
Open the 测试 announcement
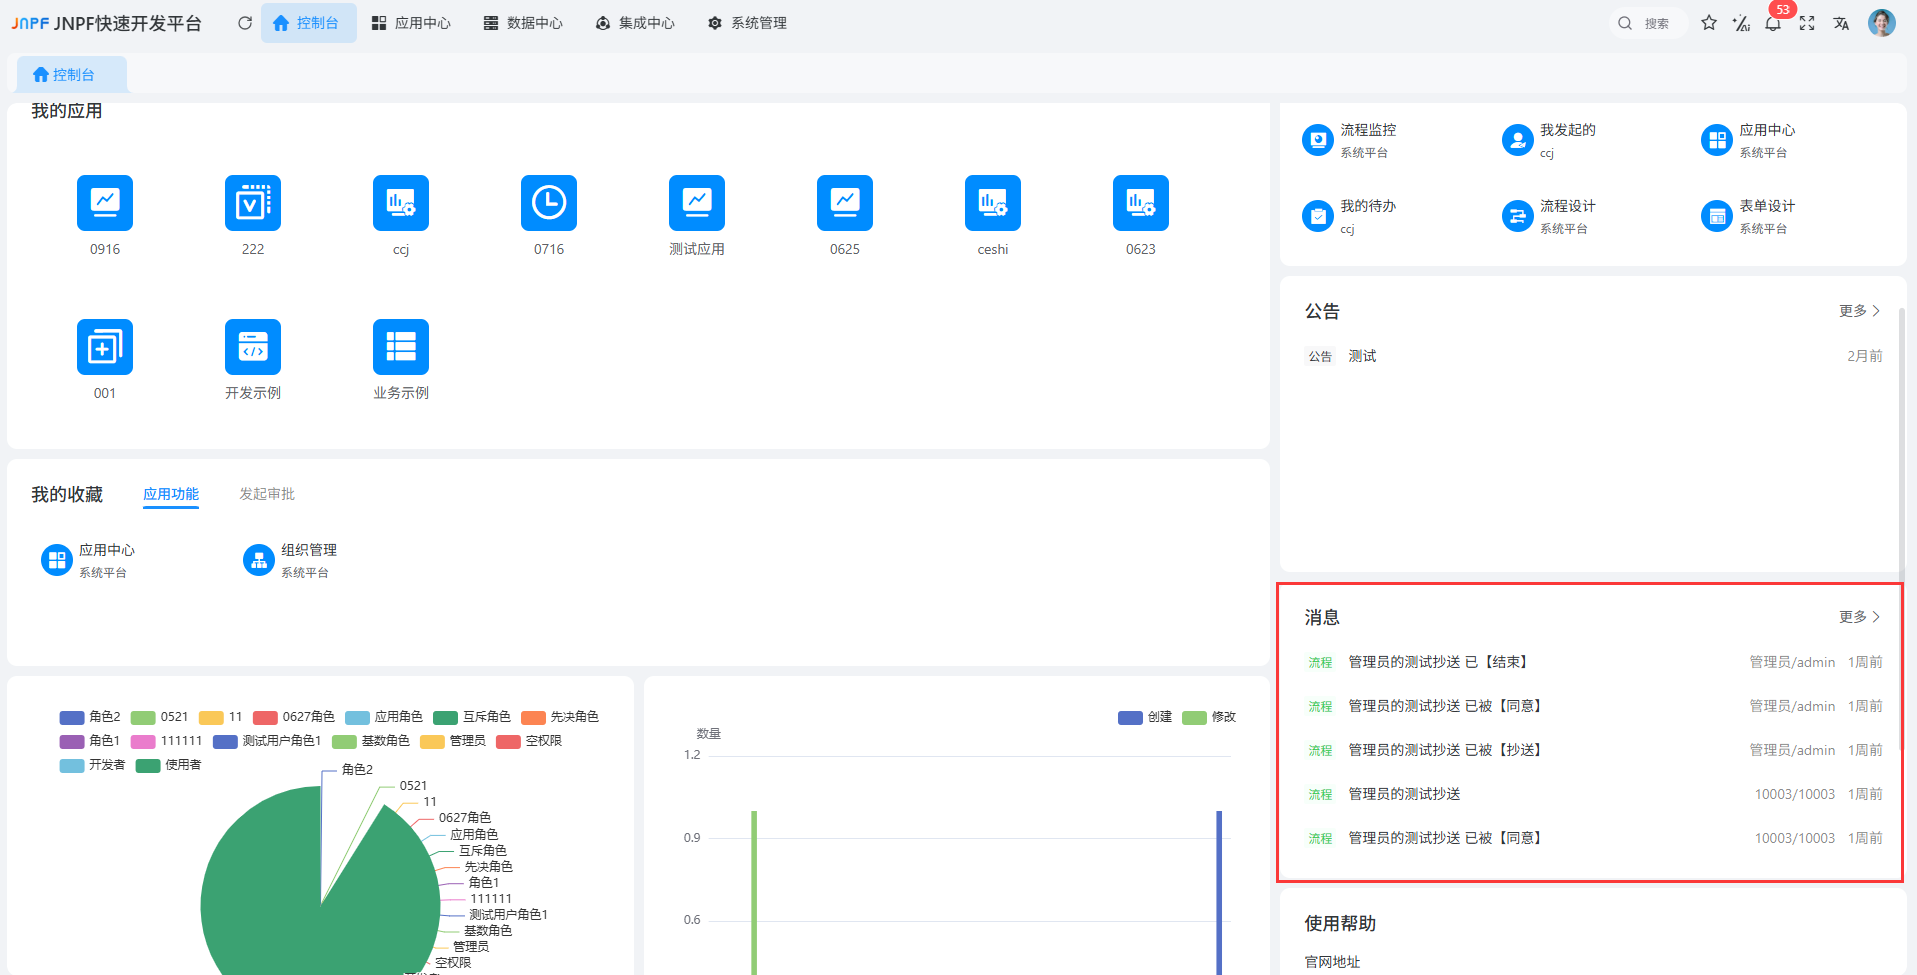[1362, 356]
